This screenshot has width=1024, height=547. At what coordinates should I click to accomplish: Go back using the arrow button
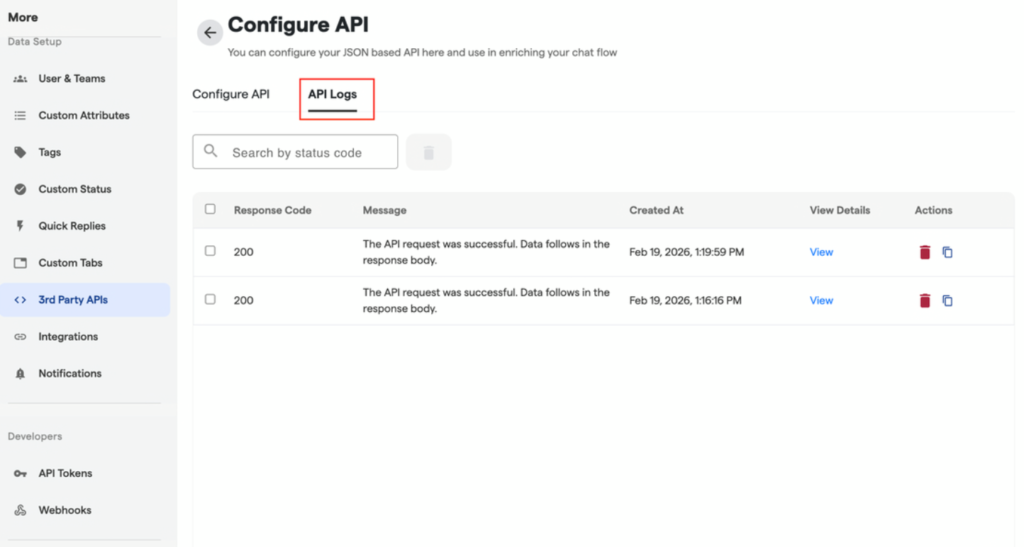click(x=210, y=33)
